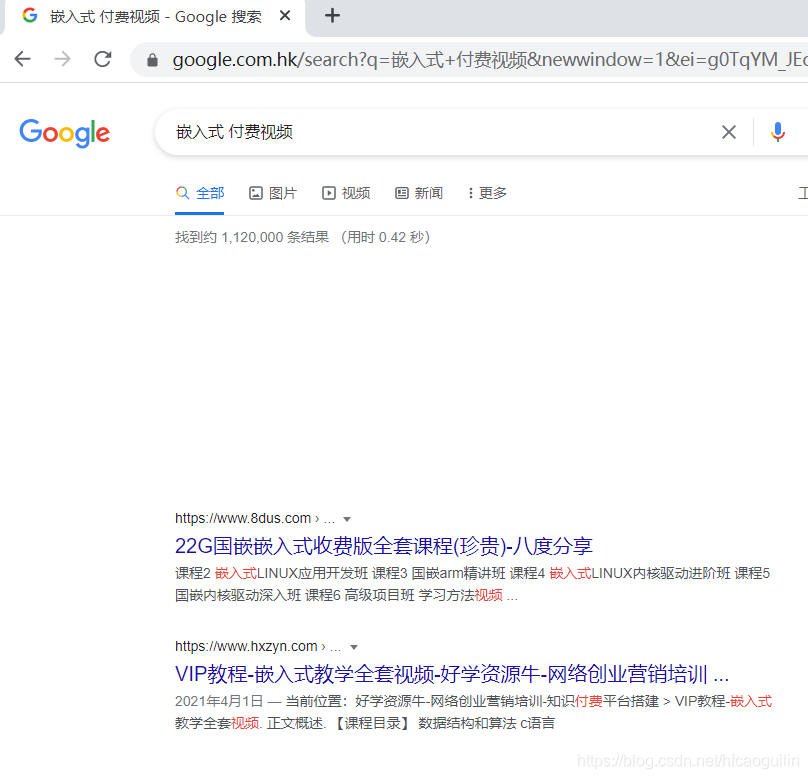
Task: Open the breadcrumb arrow for www.8dus.com
Action: point(346,518)
